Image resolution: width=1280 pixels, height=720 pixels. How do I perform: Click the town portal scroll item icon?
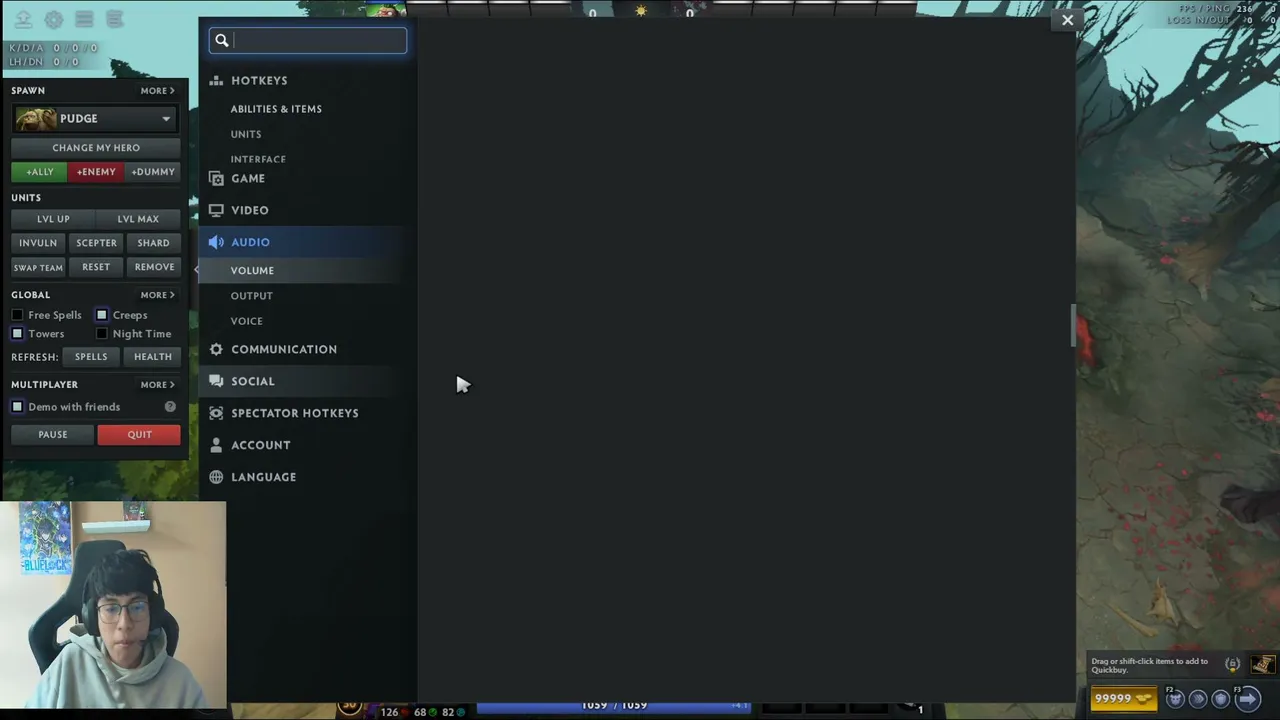pos(1263,665)
